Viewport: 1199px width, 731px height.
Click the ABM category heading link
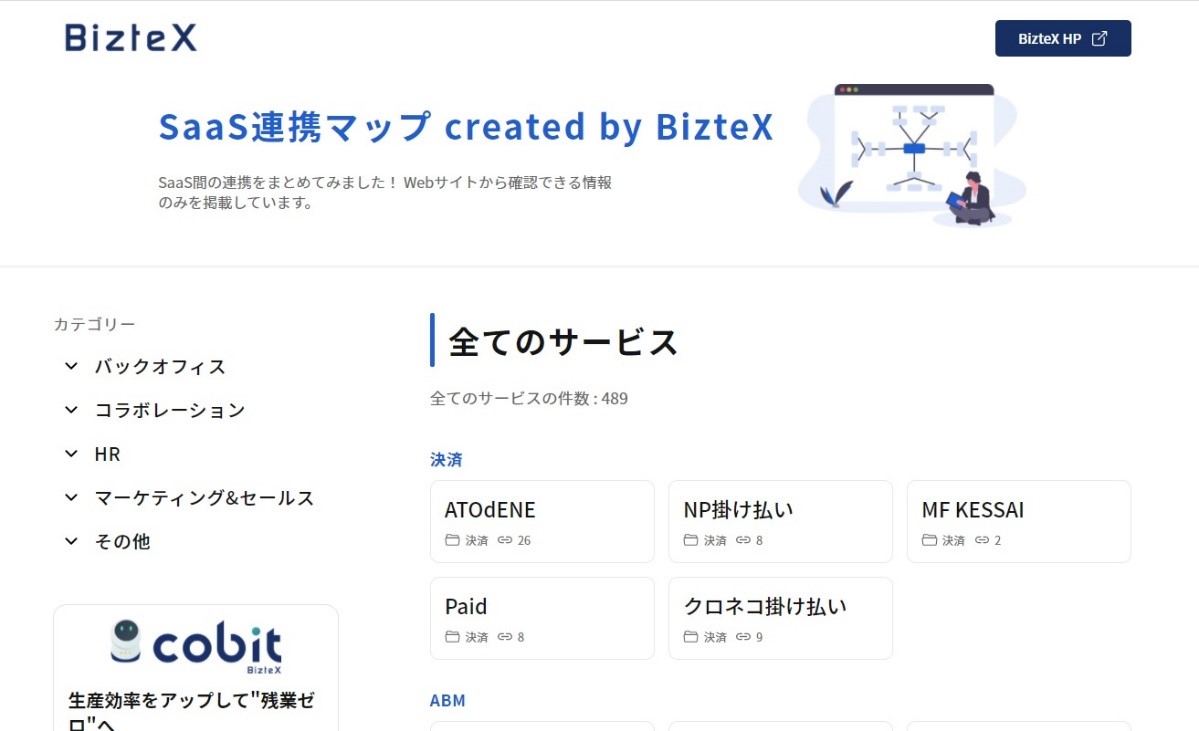coord(447,700)
